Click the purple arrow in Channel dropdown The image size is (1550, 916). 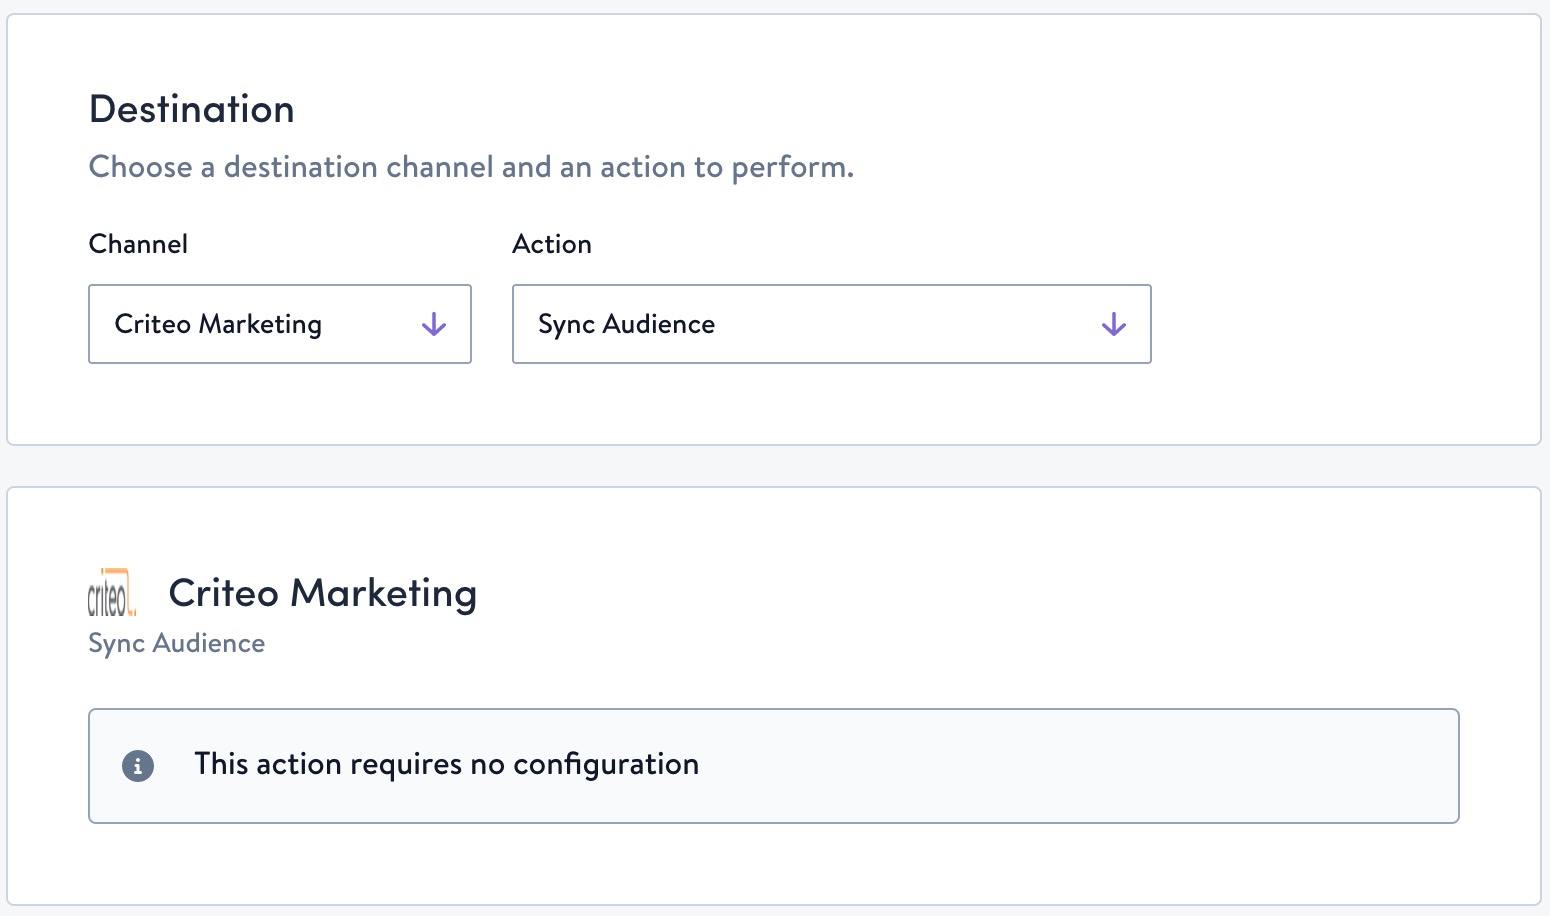[x=434, y=325]
